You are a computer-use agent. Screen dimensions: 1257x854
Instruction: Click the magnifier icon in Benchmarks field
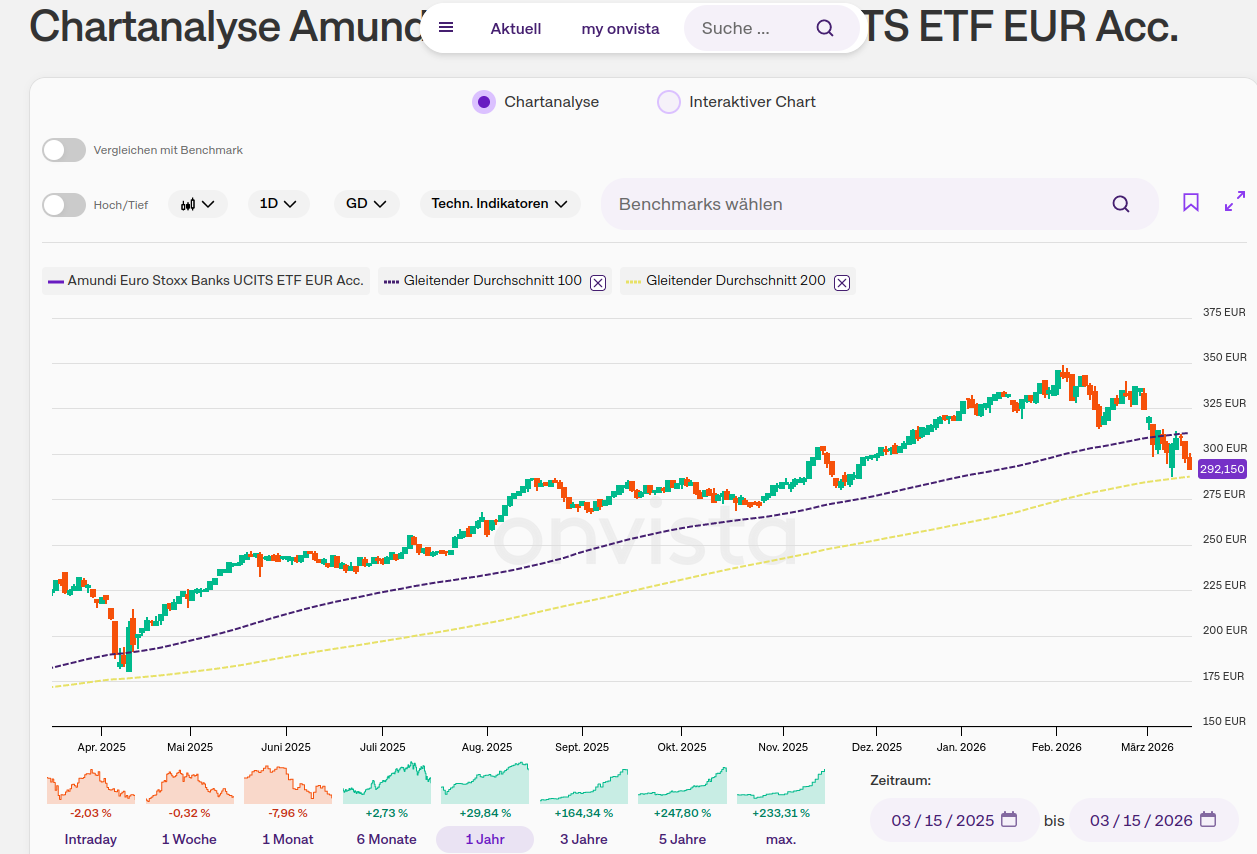click(1121, 204)
